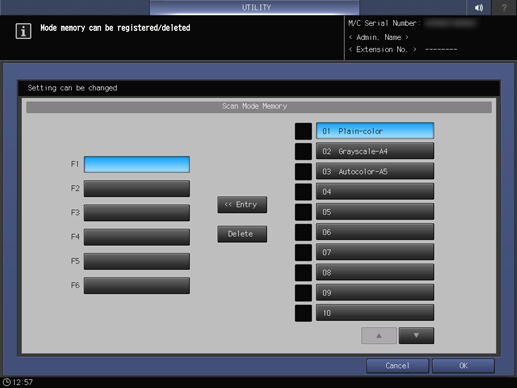Click the black indicator box beside slot 04

(x=303, y=192)
